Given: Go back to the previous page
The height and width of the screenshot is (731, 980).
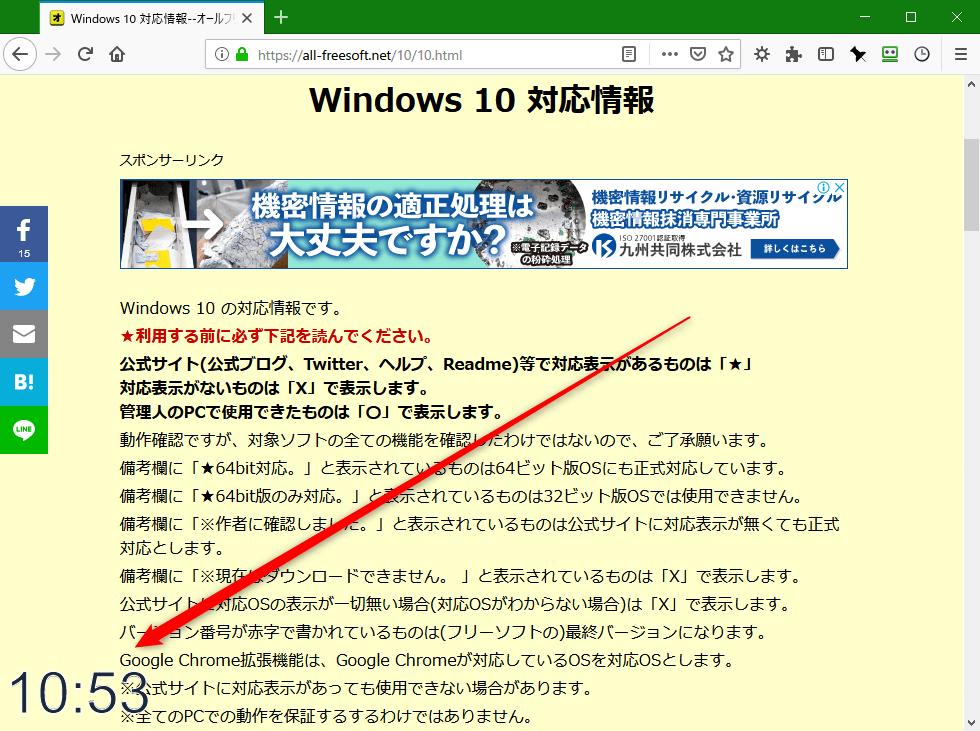Looking at the screenshot, I should pos(20,54).
